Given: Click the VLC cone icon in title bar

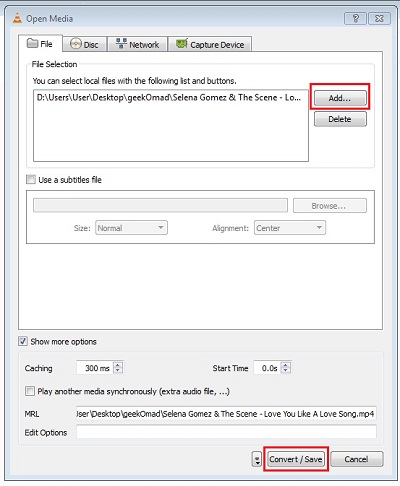Looking at the screenshot, I should tap(17, 18).
